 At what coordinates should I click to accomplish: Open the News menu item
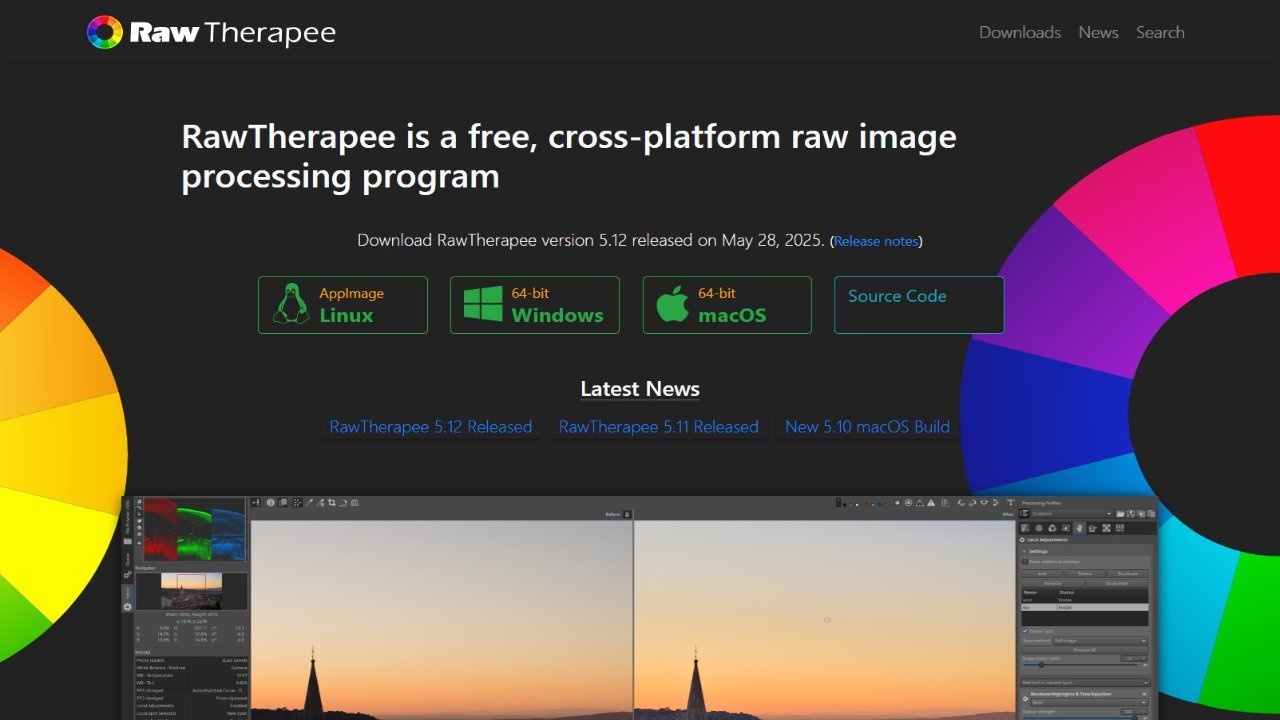click(1098, 32)
